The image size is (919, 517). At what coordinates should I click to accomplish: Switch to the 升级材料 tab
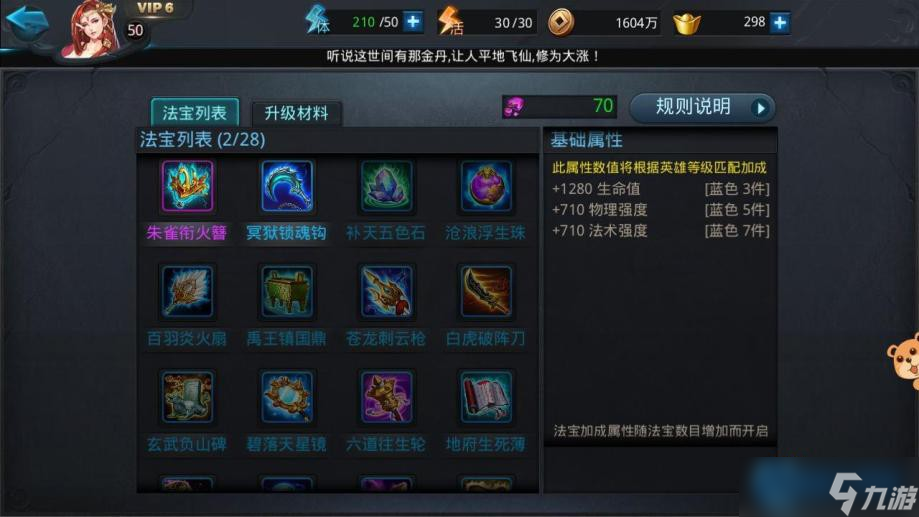[297, 113]
